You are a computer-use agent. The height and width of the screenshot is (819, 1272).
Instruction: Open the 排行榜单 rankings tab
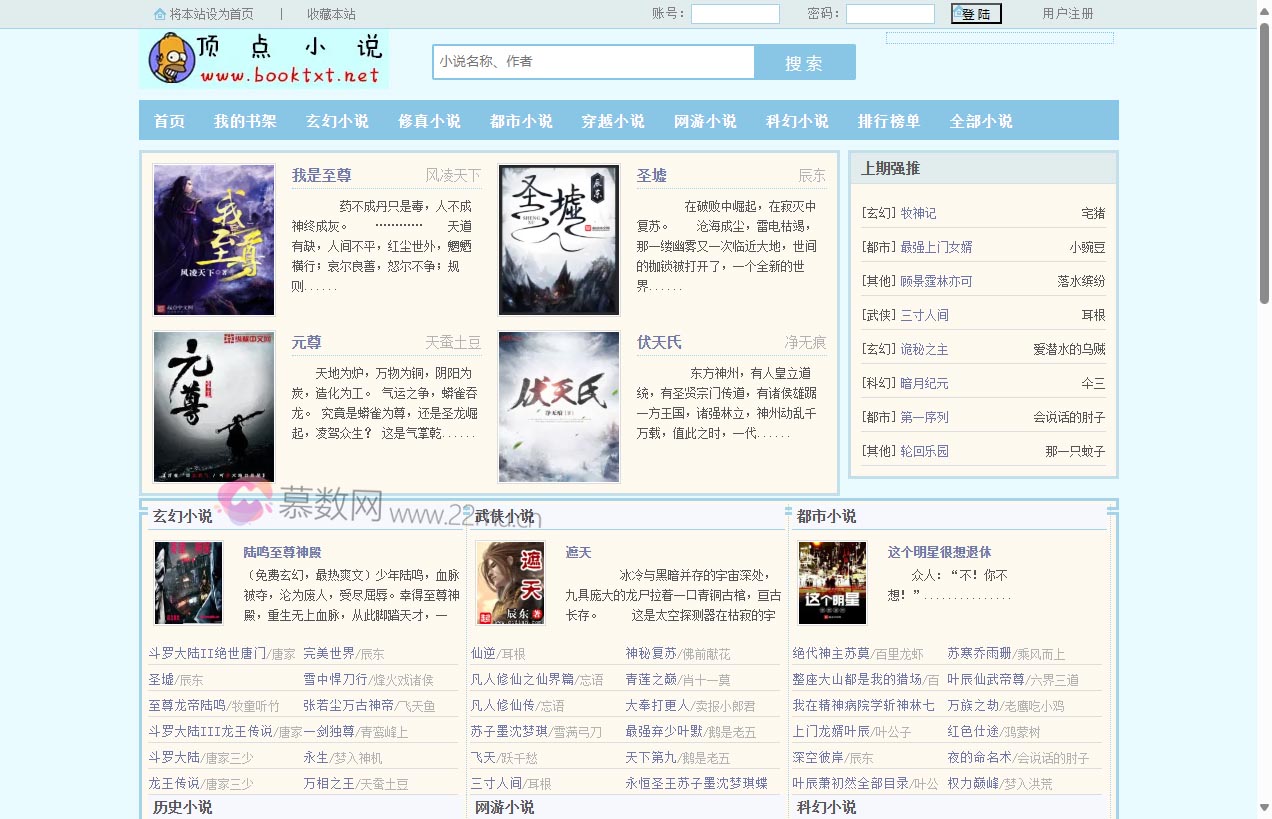pos(887,120)
